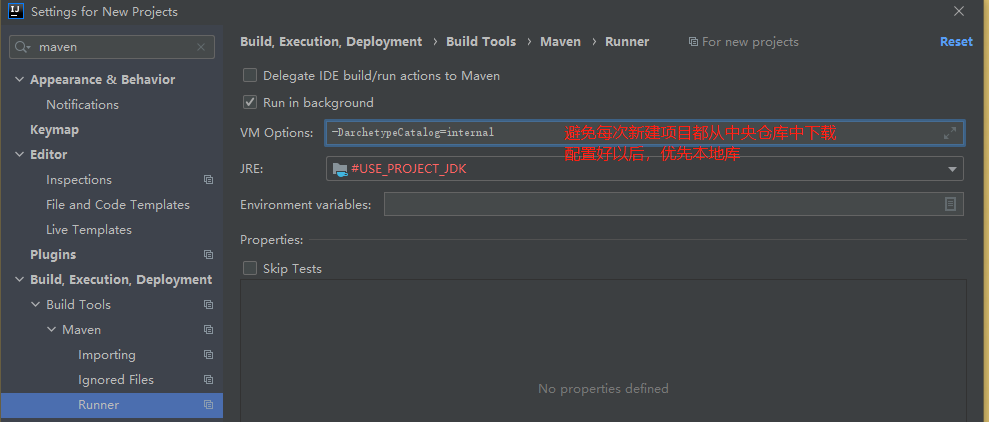
Task: Click the search magnifier icon in the settings search box
Action: pos(22,47)
